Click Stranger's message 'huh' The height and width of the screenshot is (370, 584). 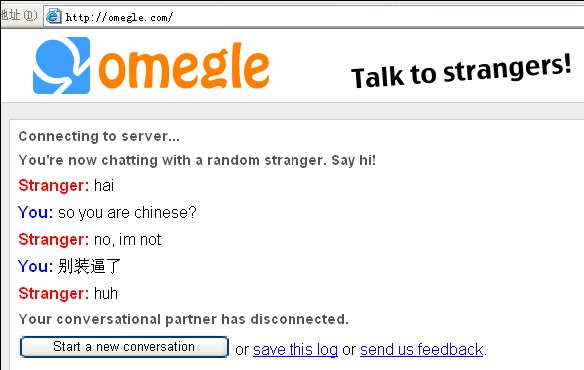tap(106, 294)
